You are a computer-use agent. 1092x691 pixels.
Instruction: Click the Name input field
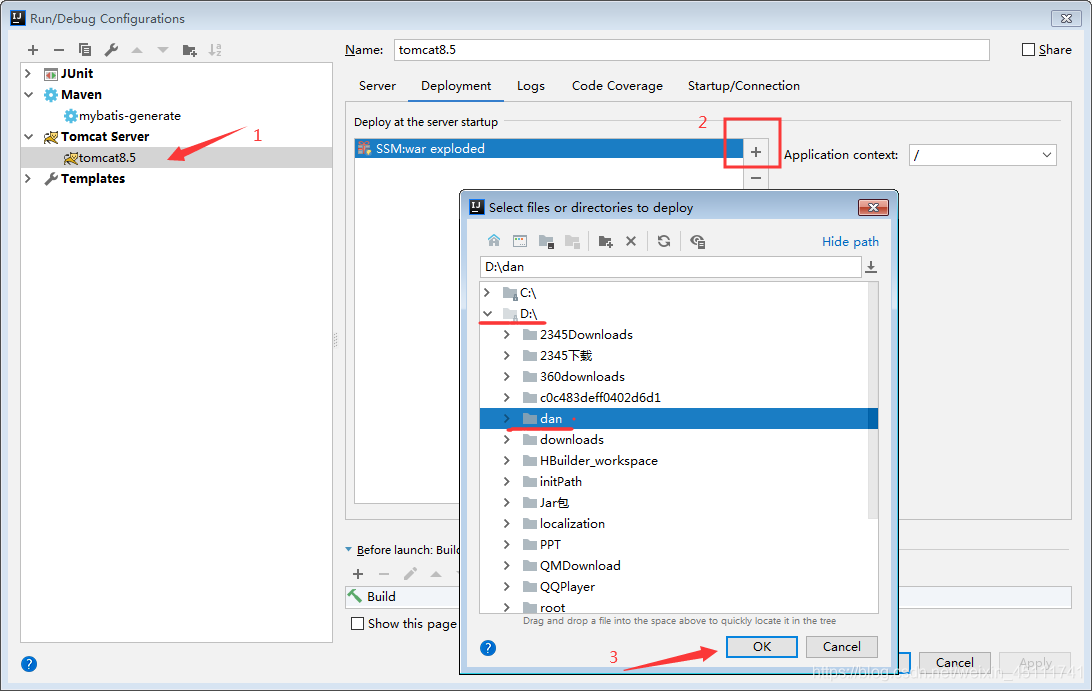[692, 49]
